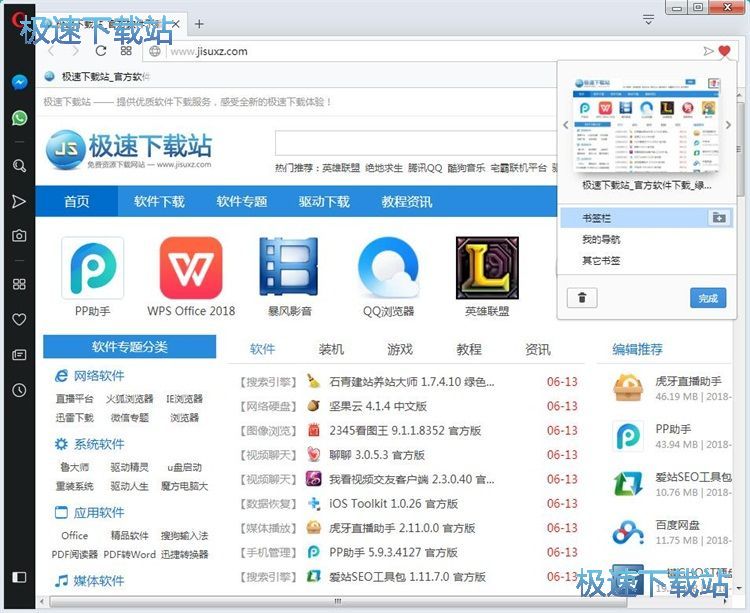Open 媒体软件 category link
750x613 pixels.
tap(99, 581)
